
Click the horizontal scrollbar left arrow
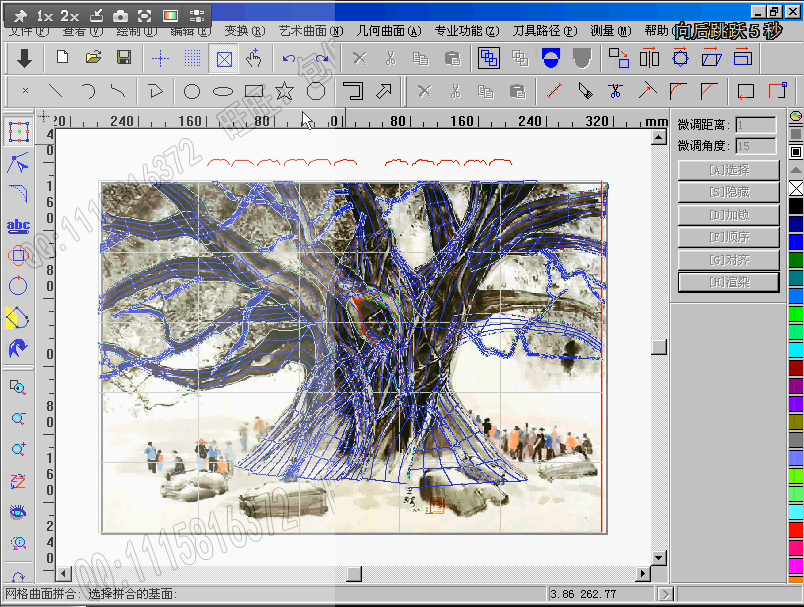pyautogui.click(x=64, y=574)
